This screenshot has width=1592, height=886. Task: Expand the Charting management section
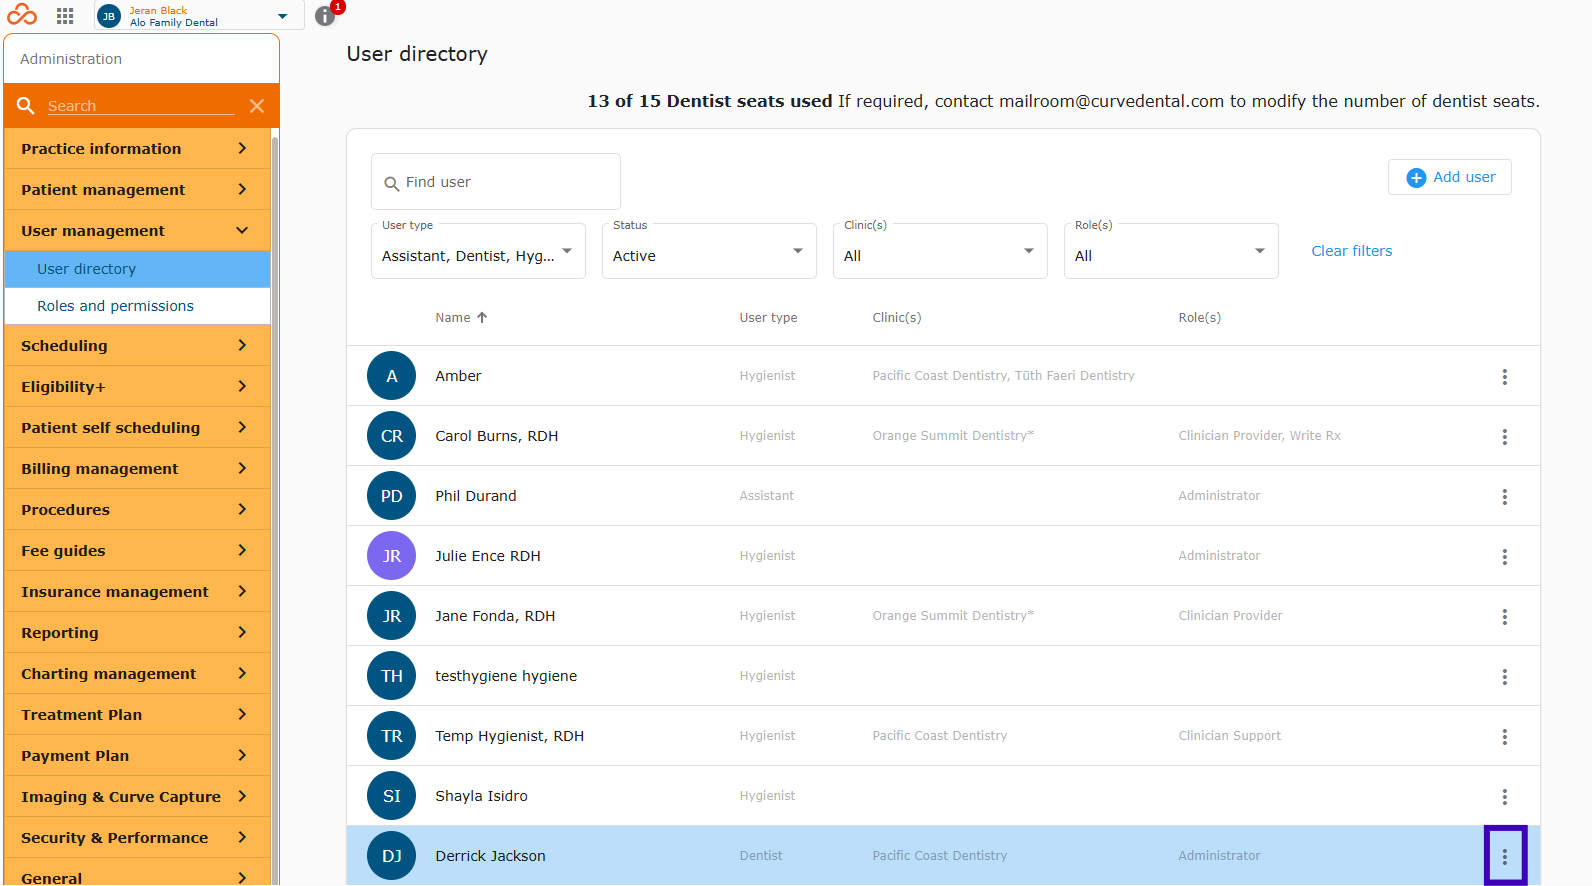(137, 674)
